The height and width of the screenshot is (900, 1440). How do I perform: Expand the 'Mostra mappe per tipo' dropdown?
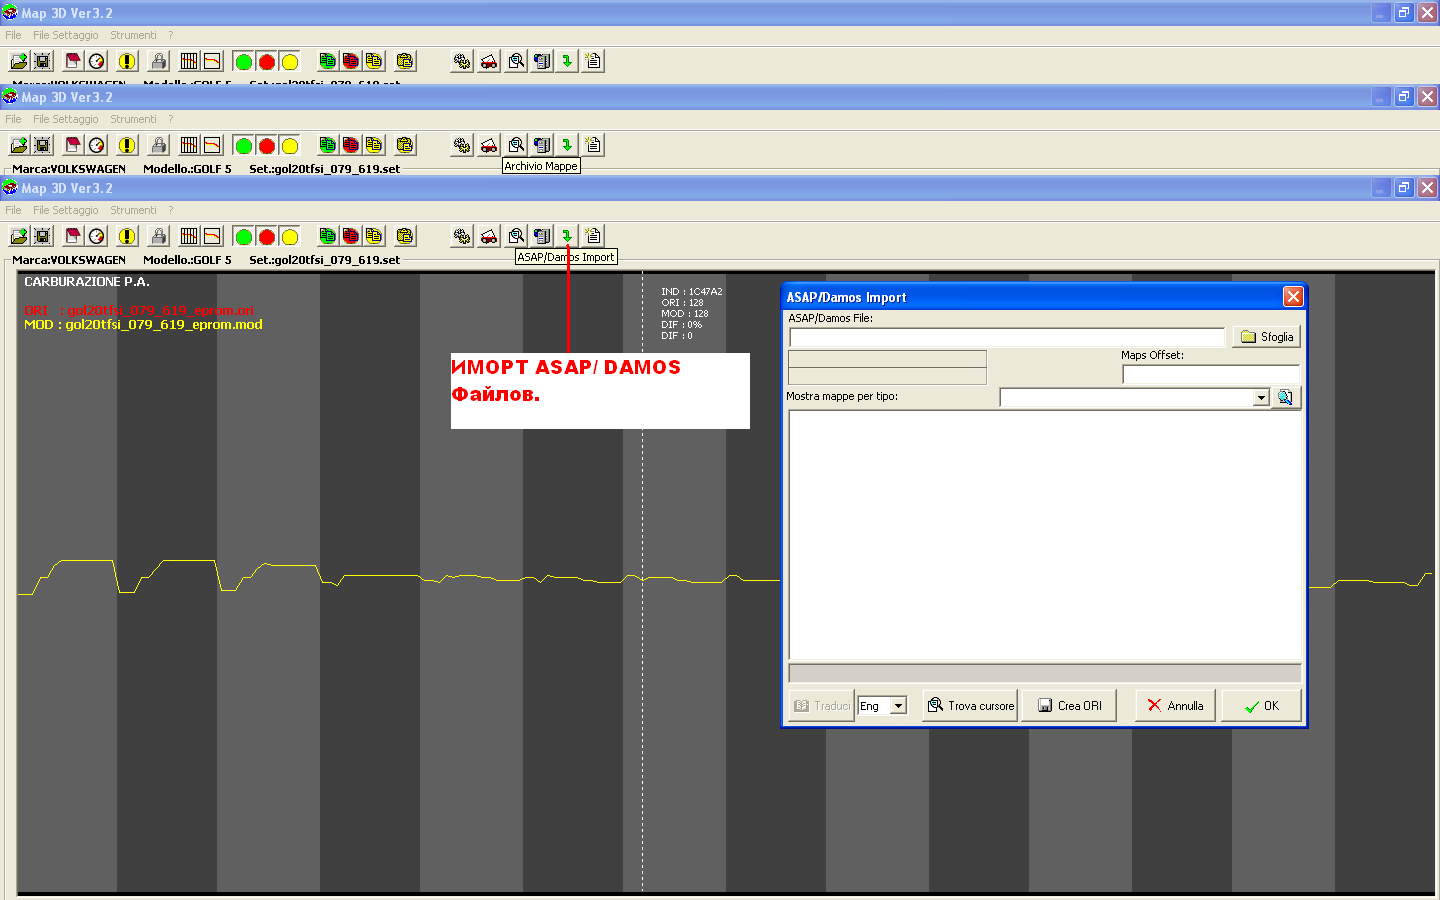point(1260,398)
